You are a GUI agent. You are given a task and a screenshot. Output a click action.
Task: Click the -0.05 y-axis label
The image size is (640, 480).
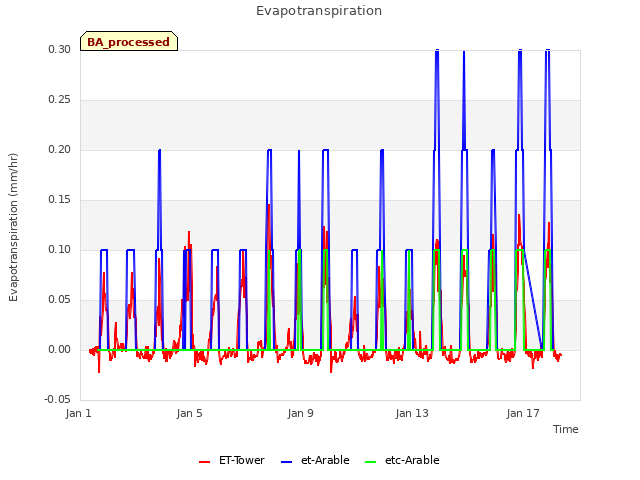(x=57, y=400)
